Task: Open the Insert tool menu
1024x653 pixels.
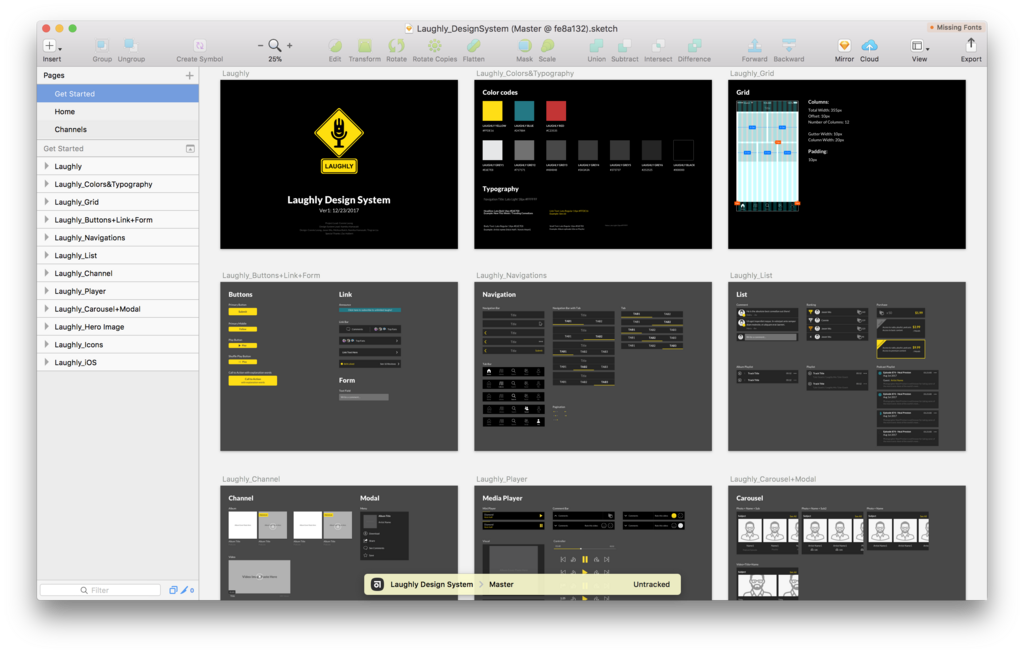Action: tap(52, 46)
